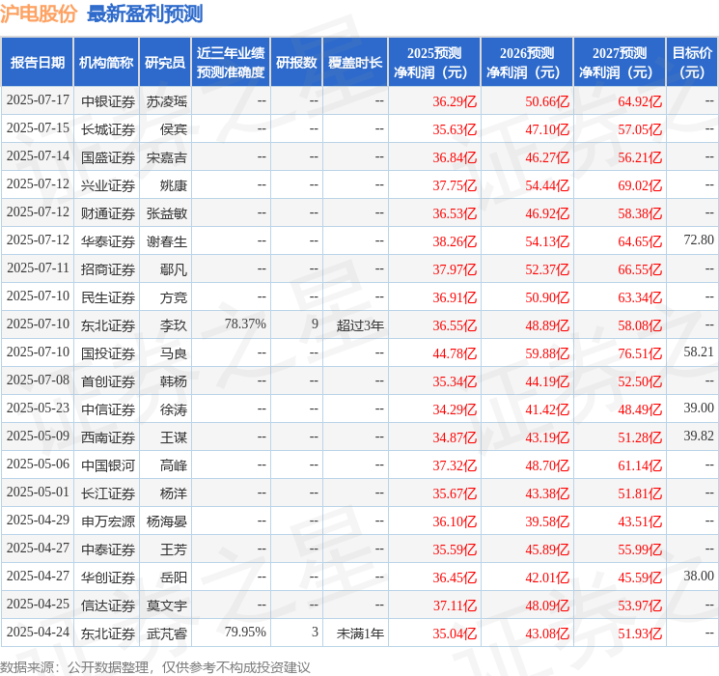The height and width of the screenshot is (676, 719).
Task: Click 招商证券 institution cell
Action: [108, 269]
